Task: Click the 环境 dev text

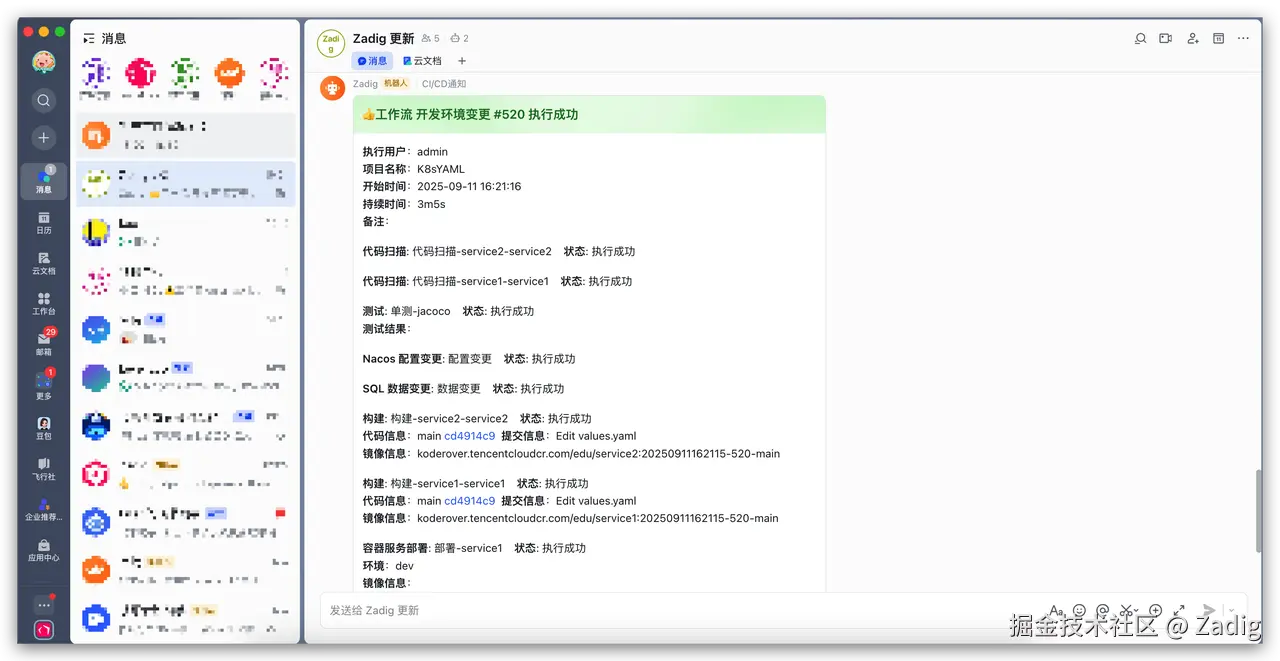Action: [388, 566]
